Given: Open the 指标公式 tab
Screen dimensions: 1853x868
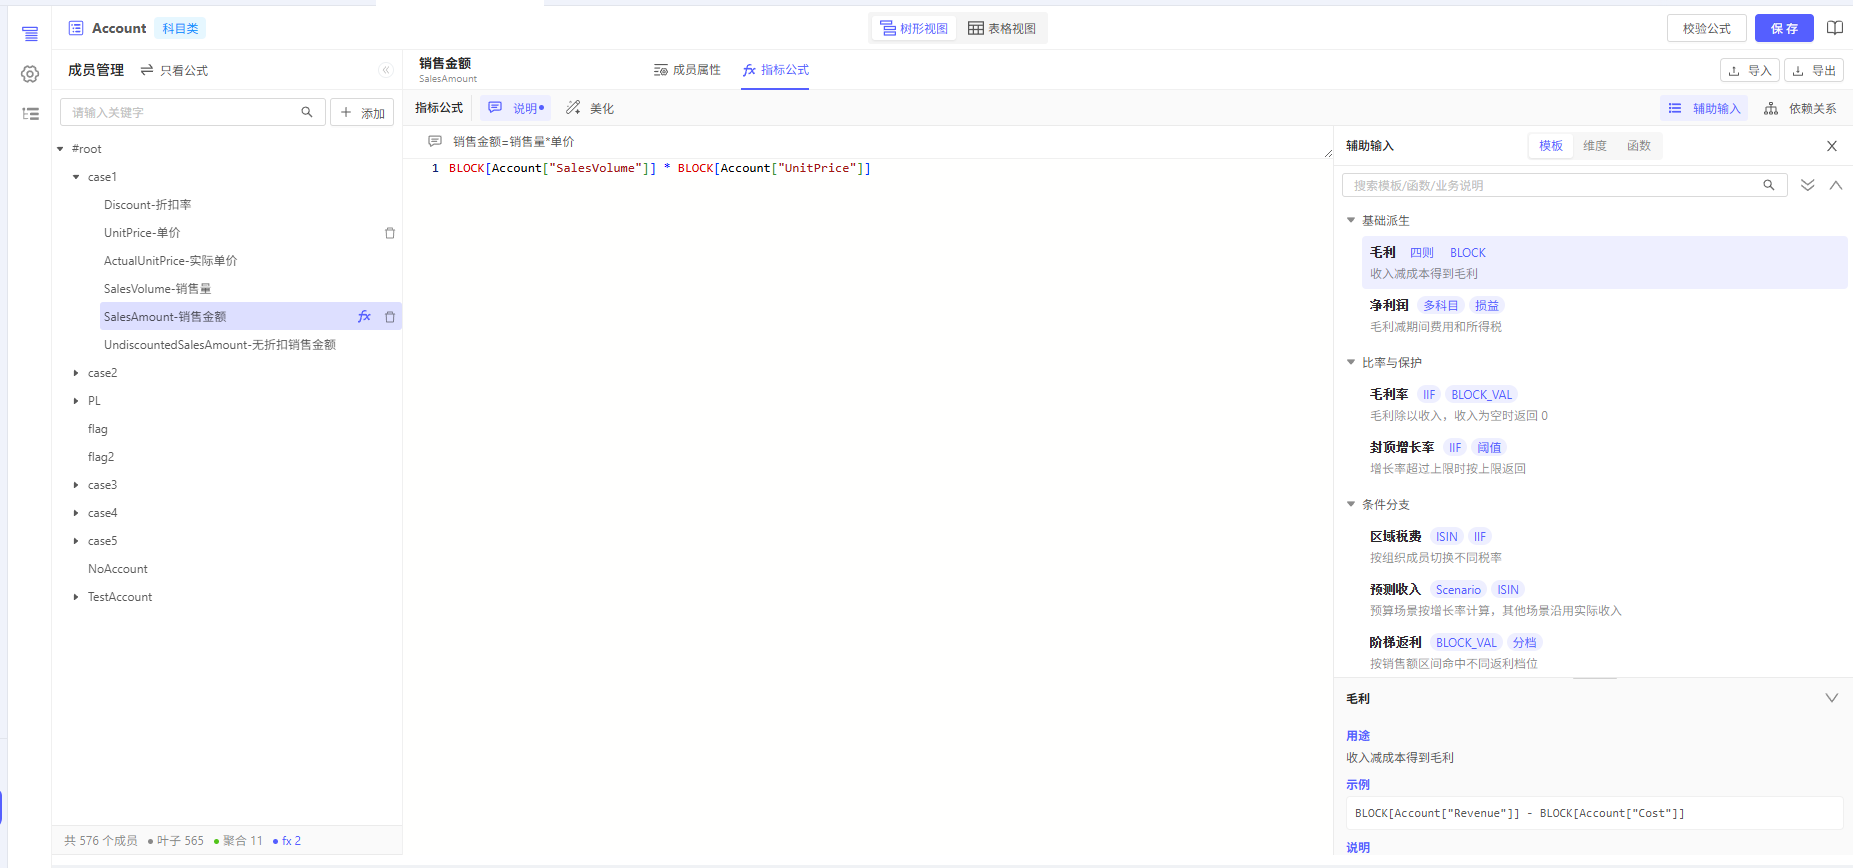Looking at the screenshot, I should coord(775,70).
